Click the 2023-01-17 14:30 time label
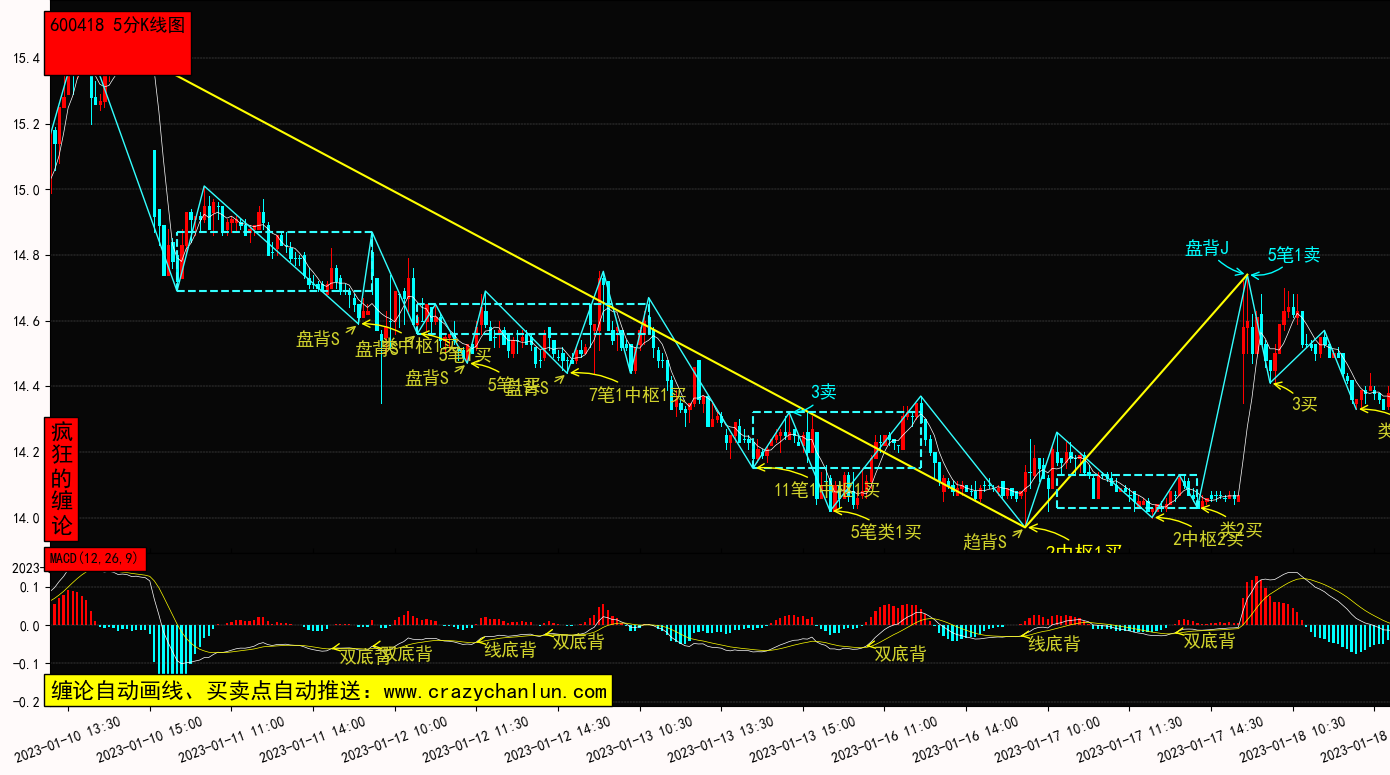Image resolution: width=1390 pixels, height=775 pixels. [1211, 738]
